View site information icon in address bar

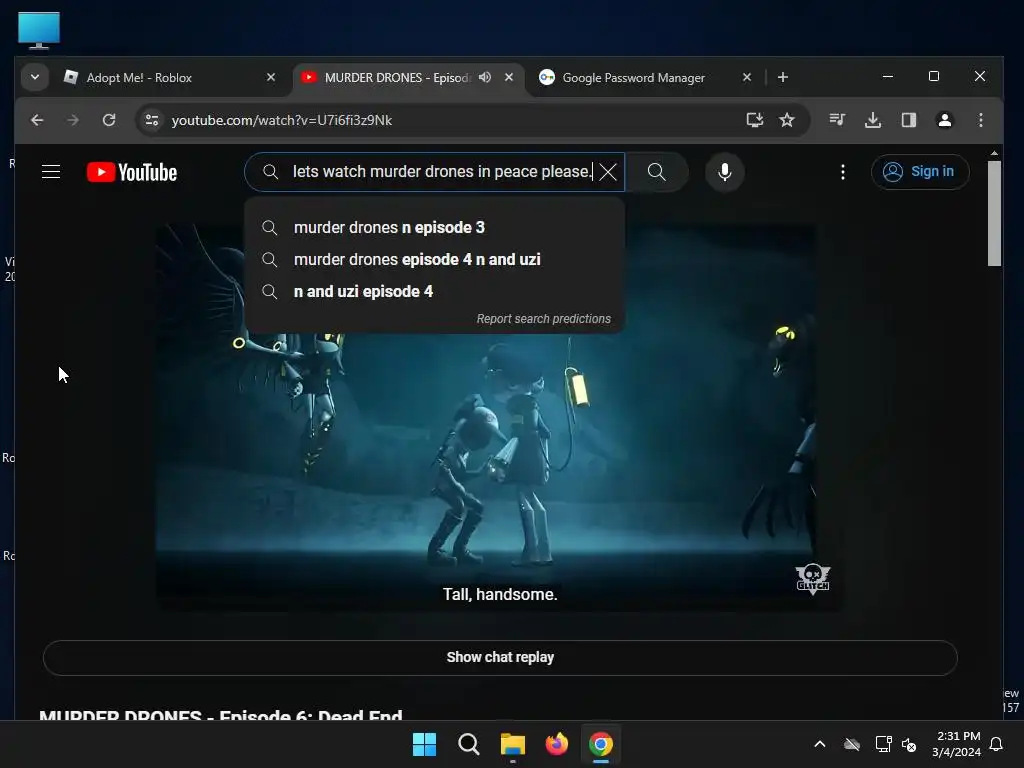tap(152, 120)
